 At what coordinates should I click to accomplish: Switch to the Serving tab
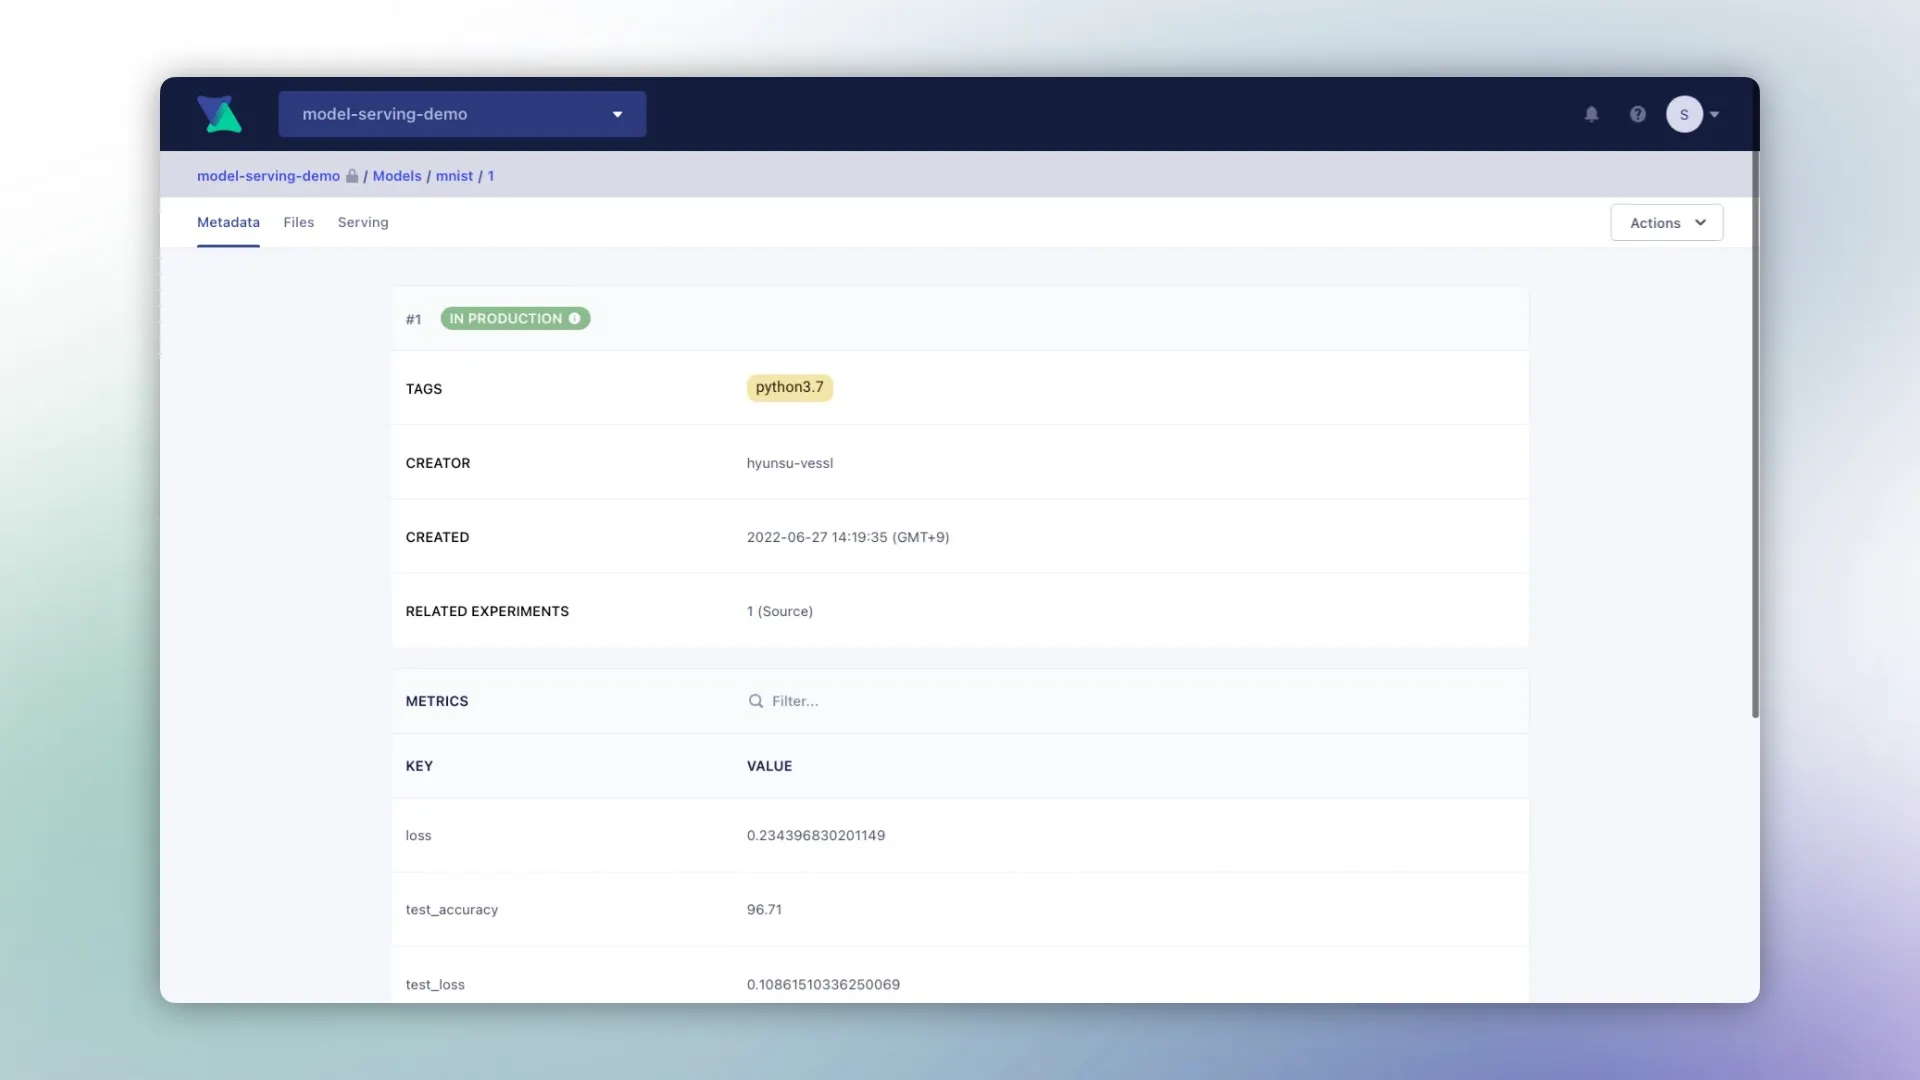(x=363, y=222)
